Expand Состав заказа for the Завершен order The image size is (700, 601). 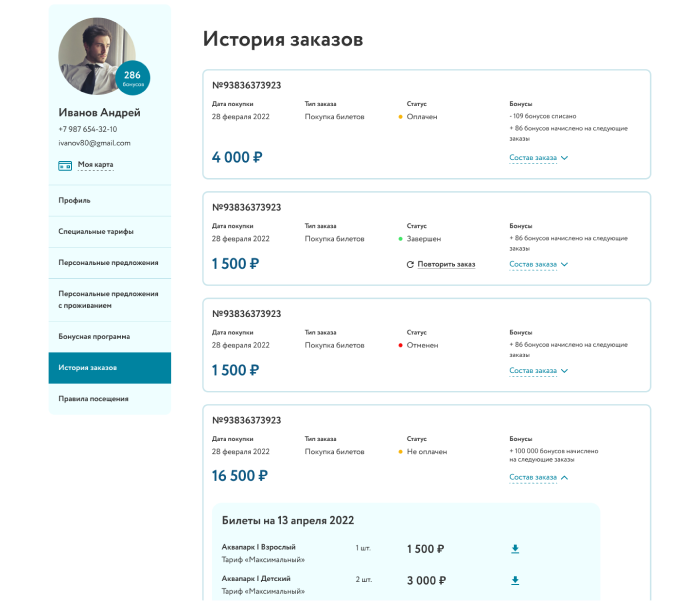pyautogui.click(x=538, y=265)
